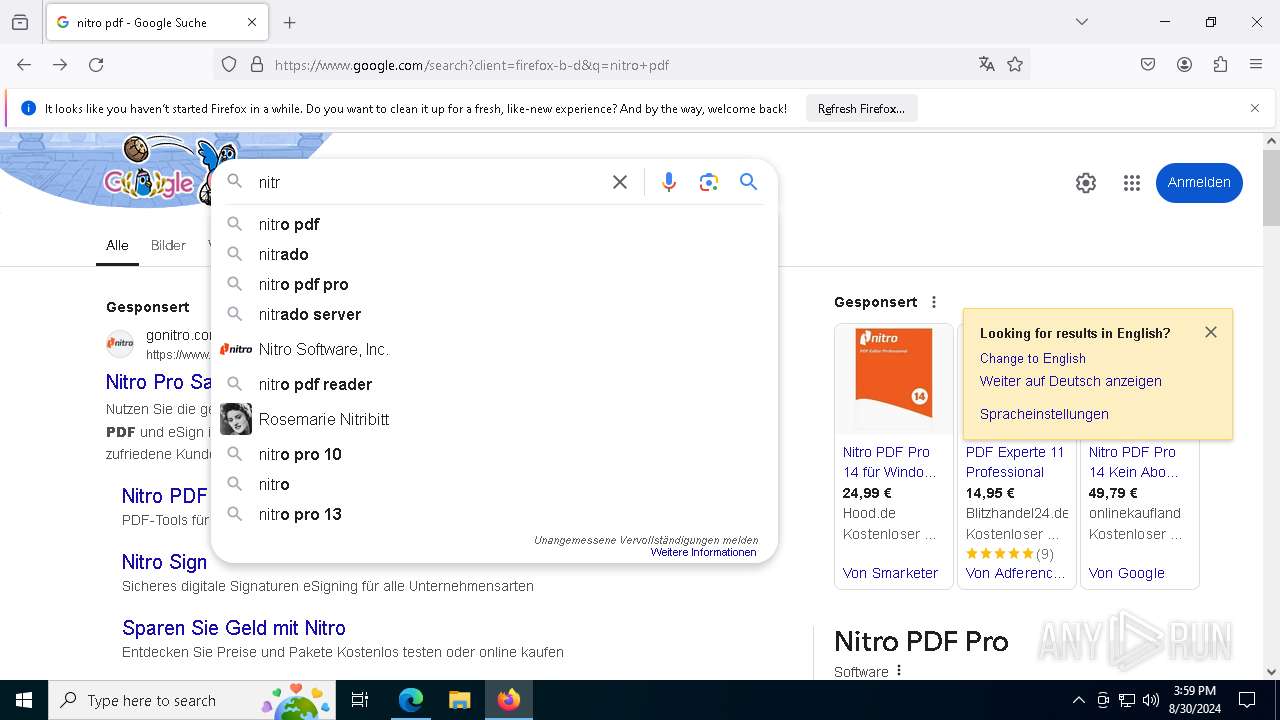Open the list all tabs dropdown
Image resolution: width=1280 pixels, height=720 pixels.
(1082, 22)
